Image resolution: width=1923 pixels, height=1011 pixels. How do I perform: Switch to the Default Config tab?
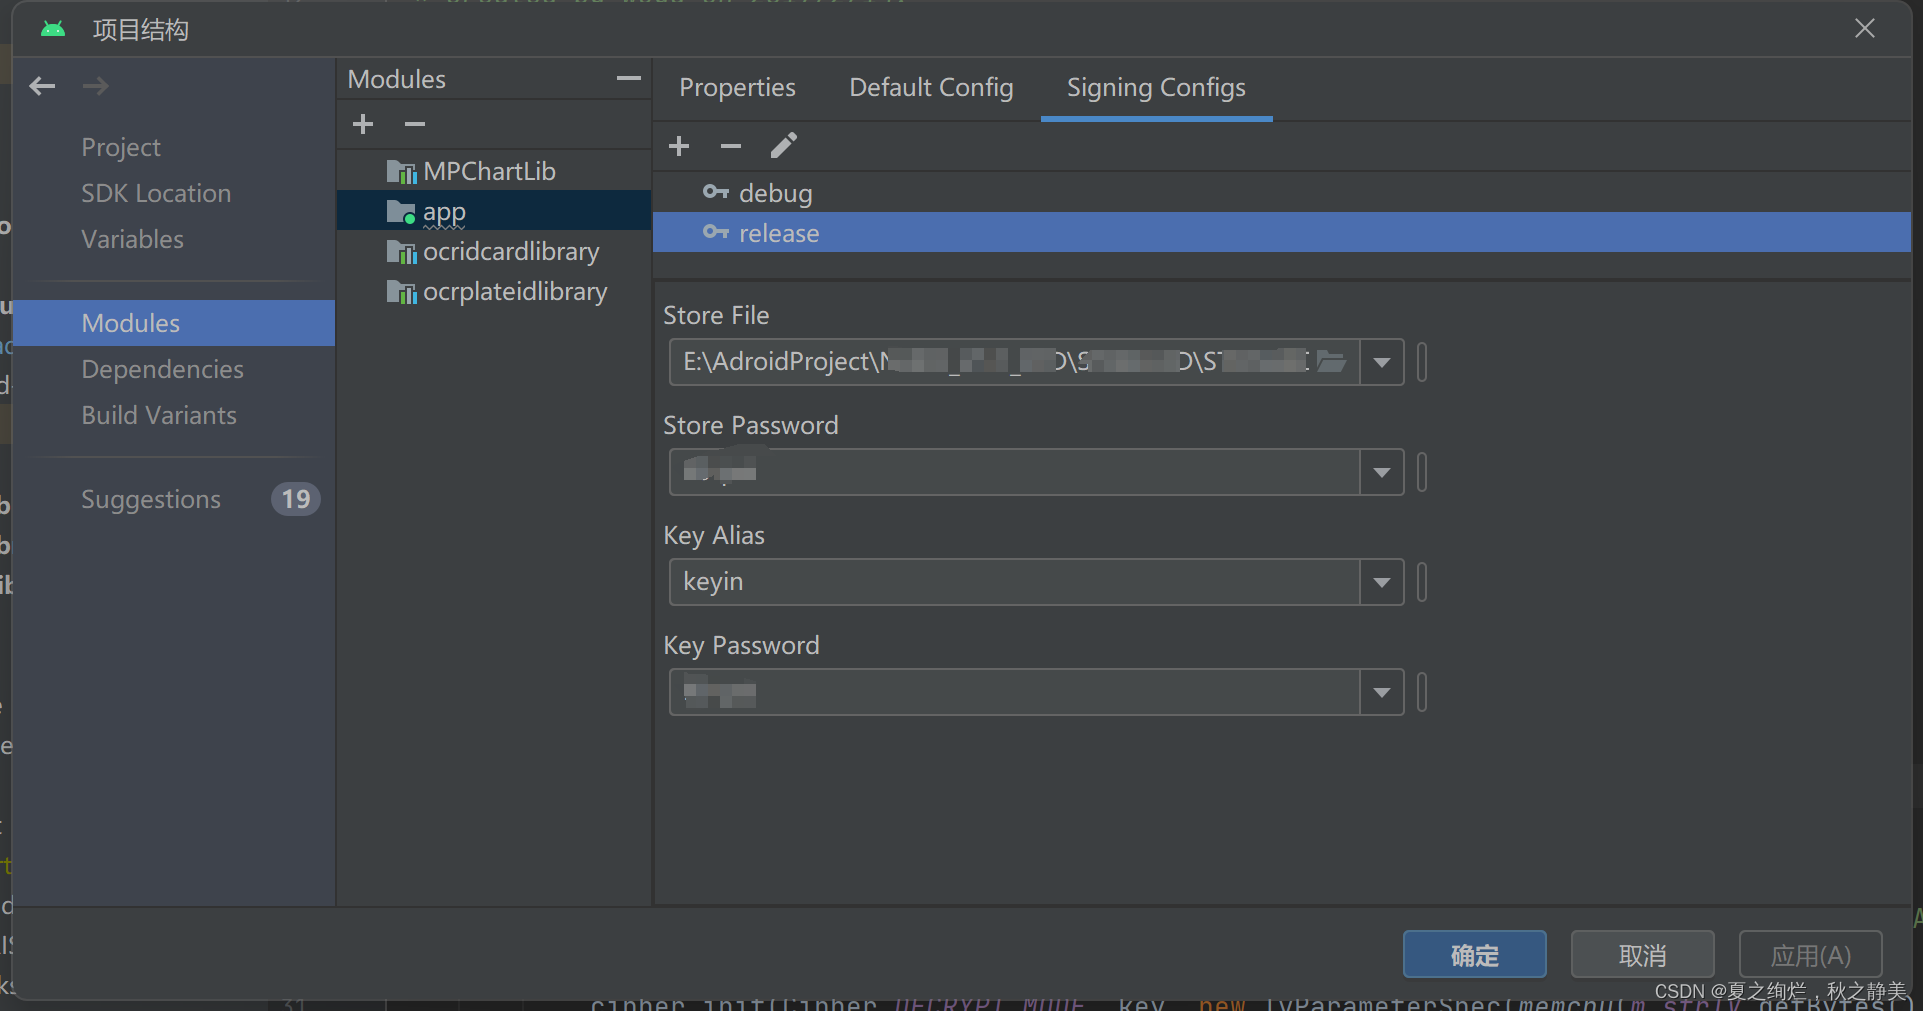click(x=930, y=88)
